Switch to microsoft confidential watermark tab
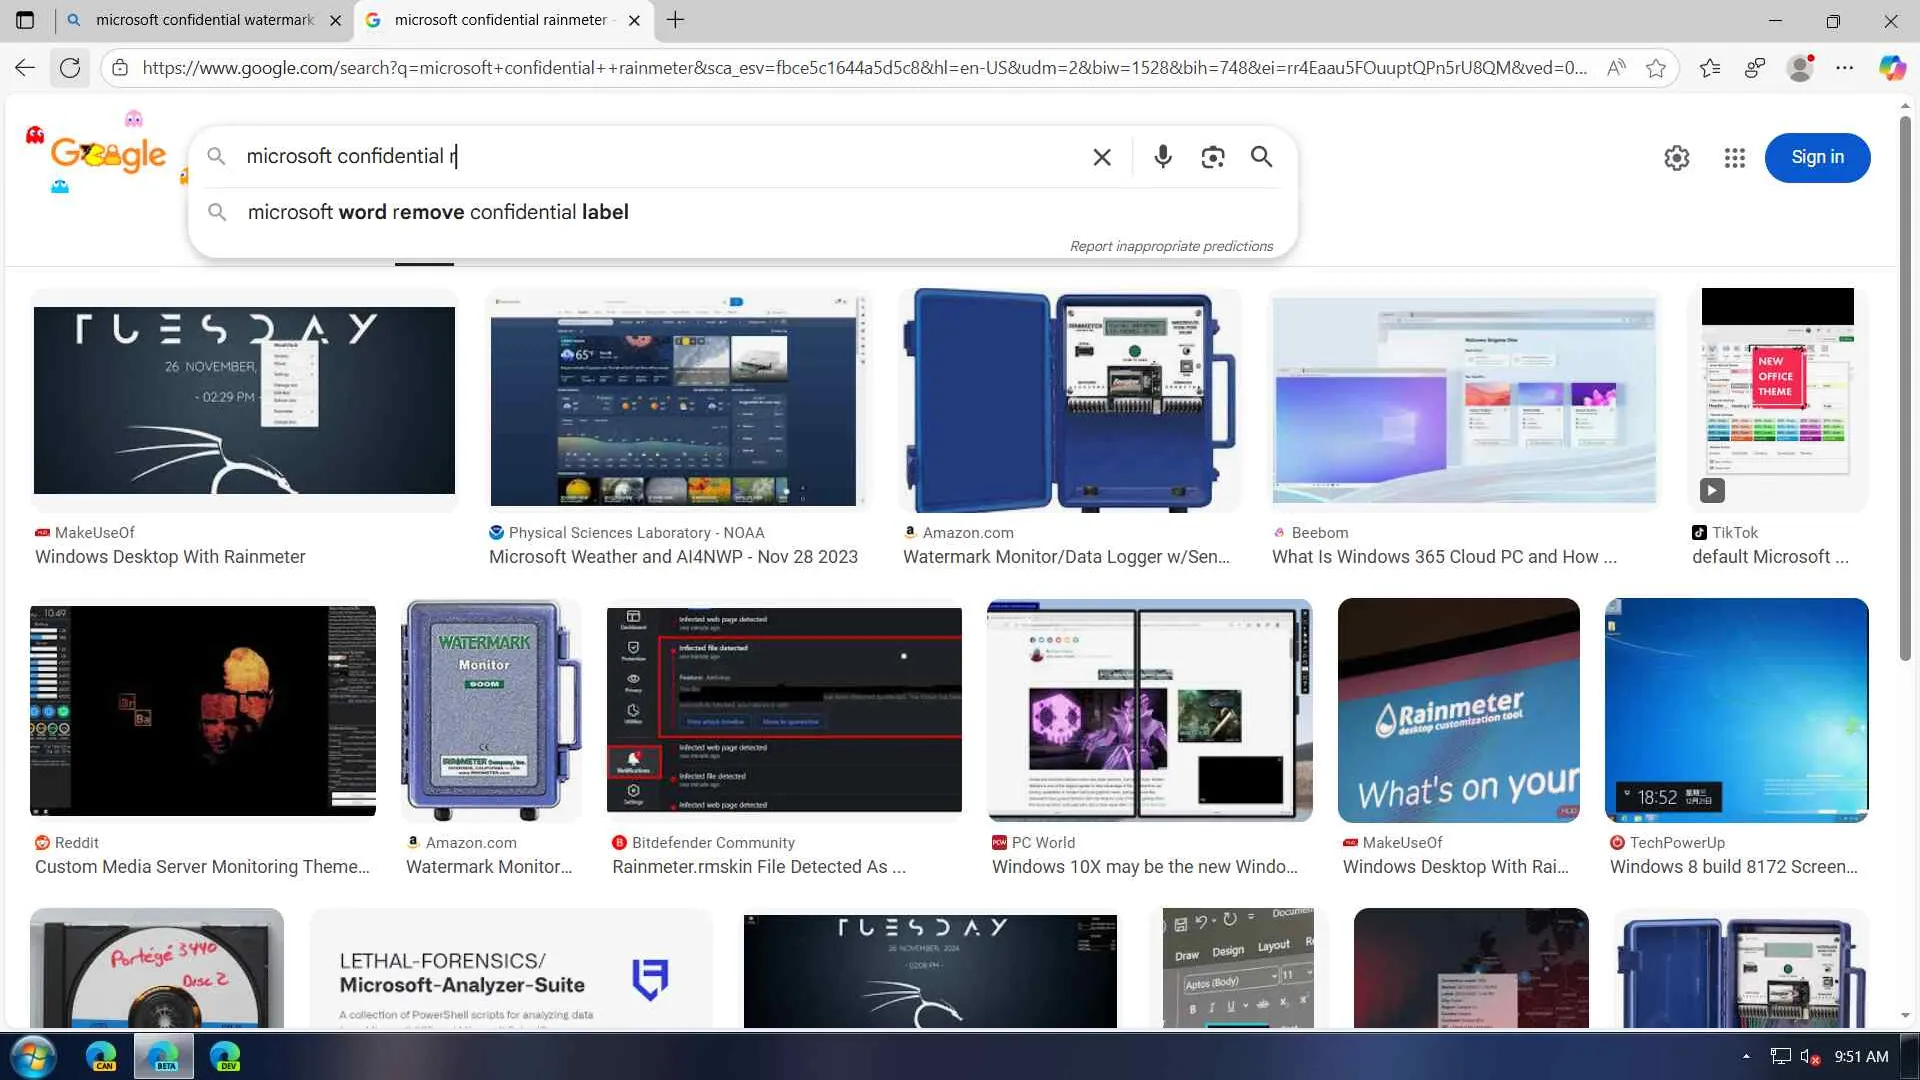1920x1080 pixels. tap(204, 20)
